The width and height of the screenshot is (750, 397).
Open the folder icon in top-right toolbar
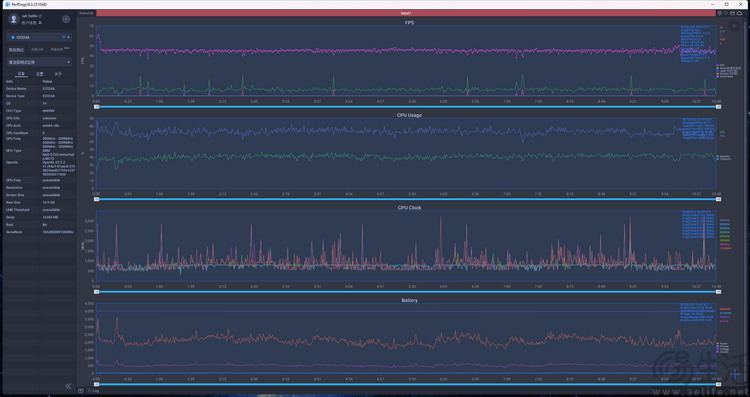(x=733, y=13)
